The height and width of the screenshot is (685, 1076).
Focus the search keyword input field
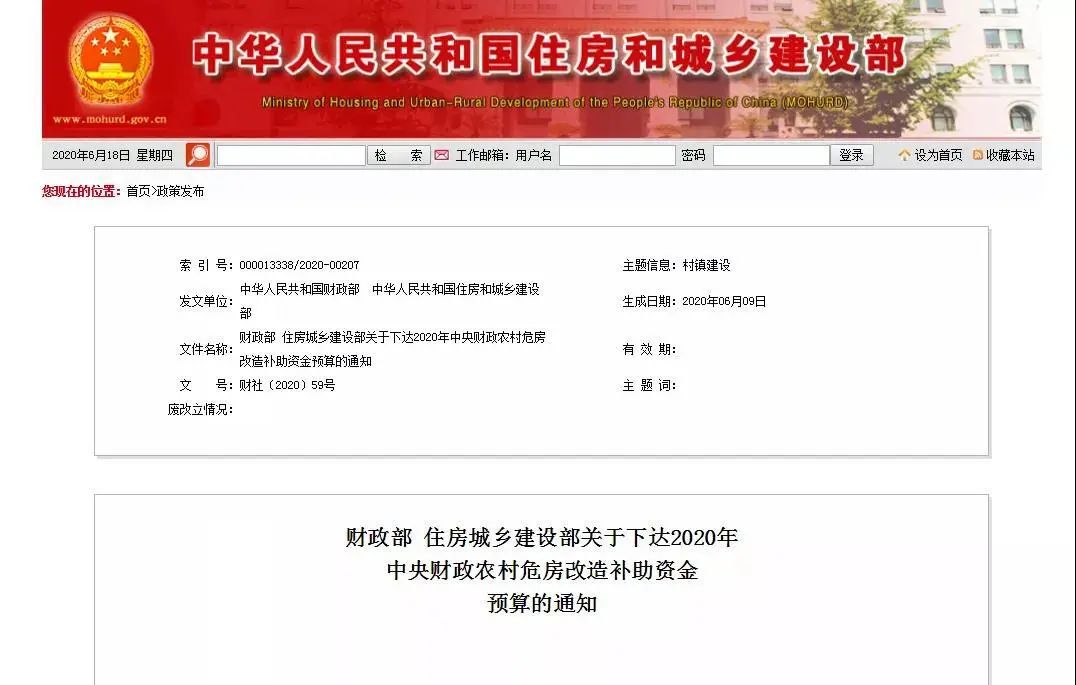[x=291, y=155]
